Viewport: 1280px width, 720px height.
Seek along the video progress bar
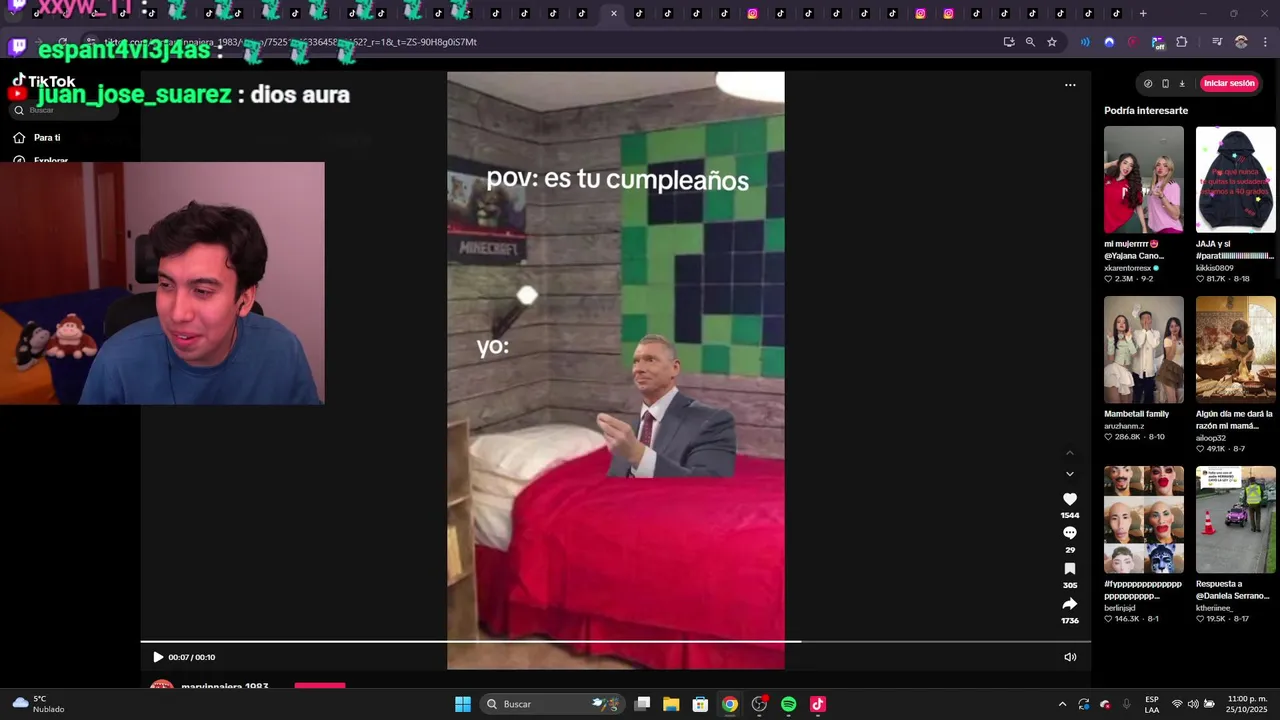click(615, 642)
